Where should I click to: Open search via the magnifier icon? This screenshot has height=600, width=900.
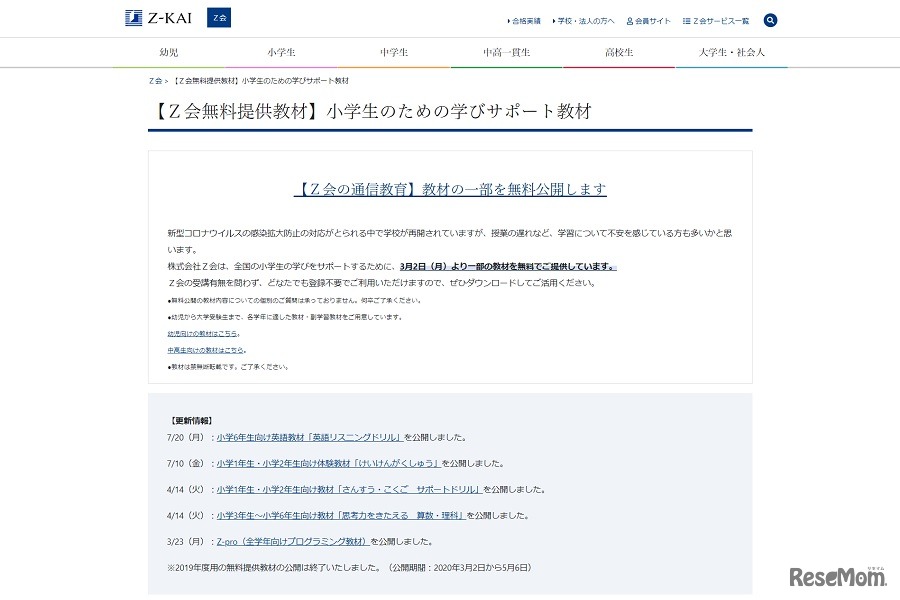point(770,20)
